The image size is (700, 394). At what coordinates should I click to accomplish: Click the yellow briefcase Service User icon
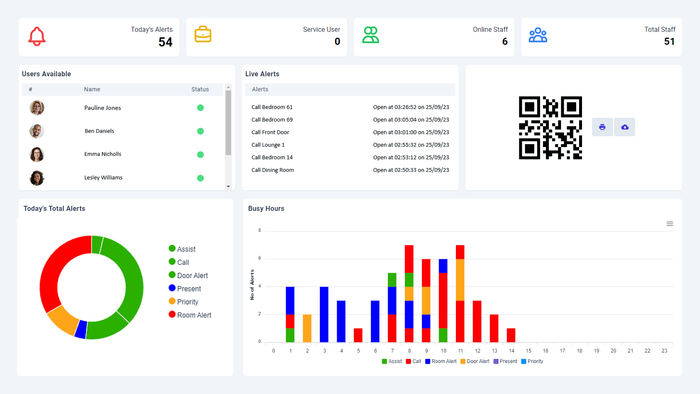(x=203, y=34)
